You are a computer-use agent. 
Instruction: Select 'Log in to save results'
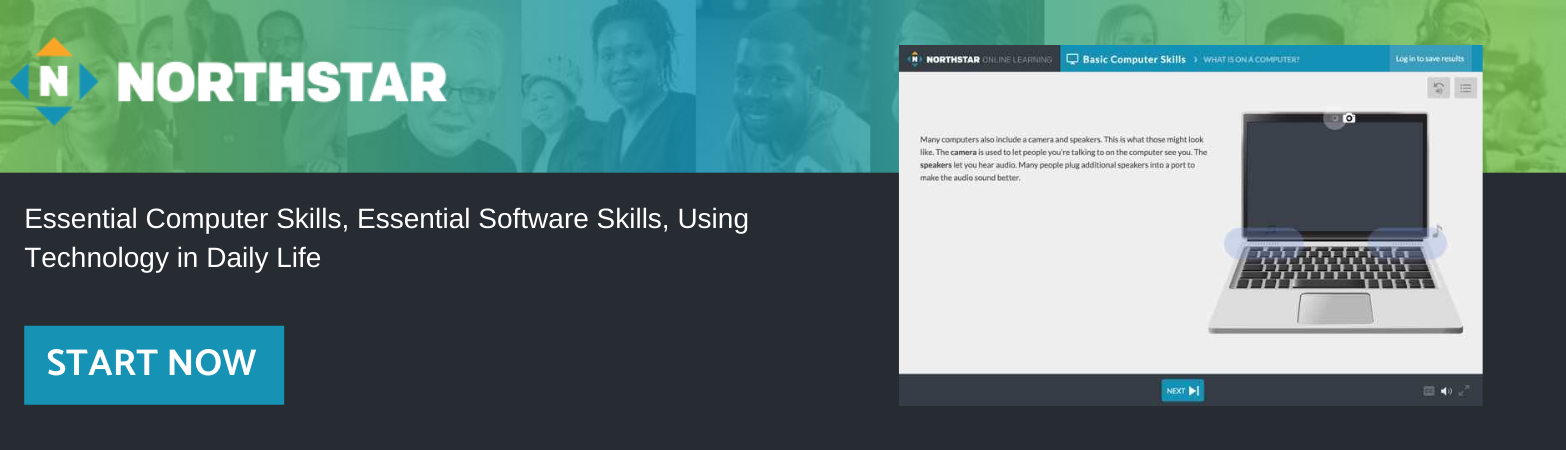(1429, 59)
